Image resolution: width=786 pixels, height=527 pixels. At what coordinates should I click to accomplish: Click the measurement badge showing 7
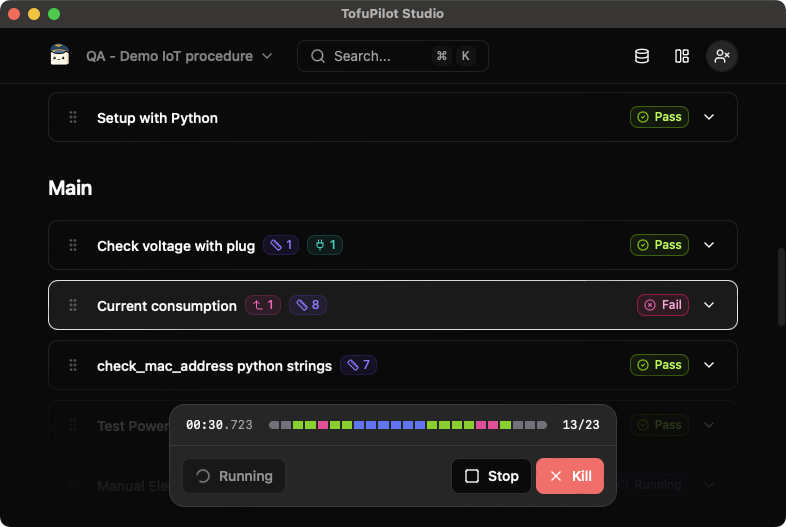tap(358, 365)
